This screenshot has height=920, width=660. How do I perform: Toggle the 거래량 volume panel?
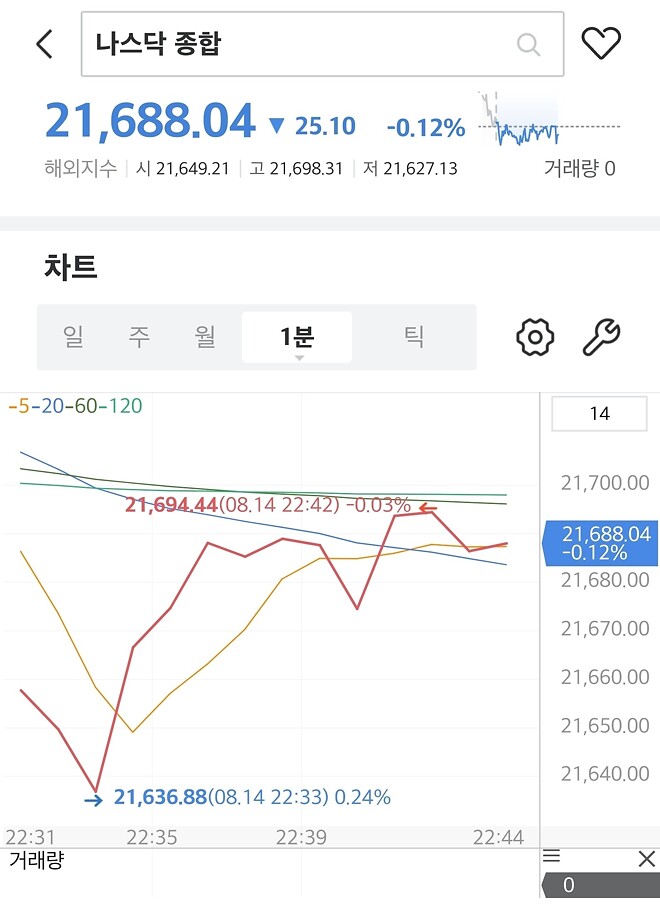click(37, 858)
